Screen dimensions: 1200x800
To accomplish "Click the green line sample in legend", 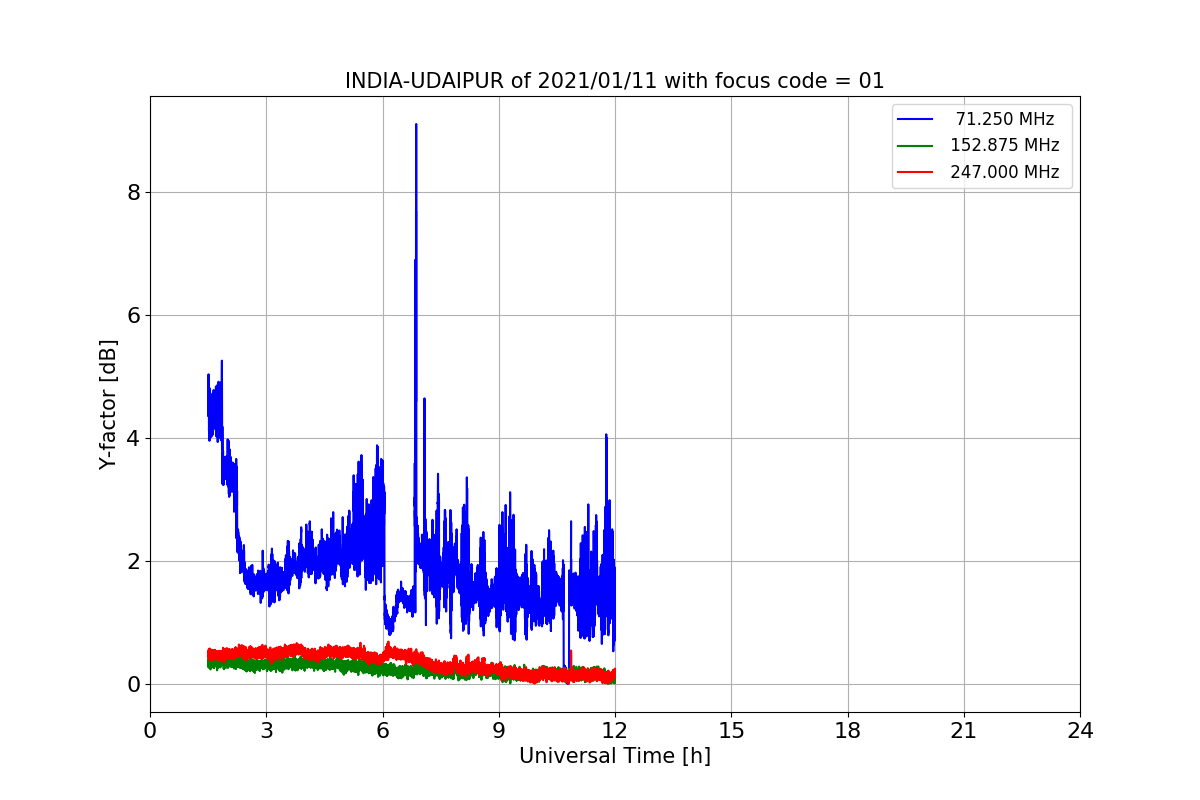I will [915, 146].
